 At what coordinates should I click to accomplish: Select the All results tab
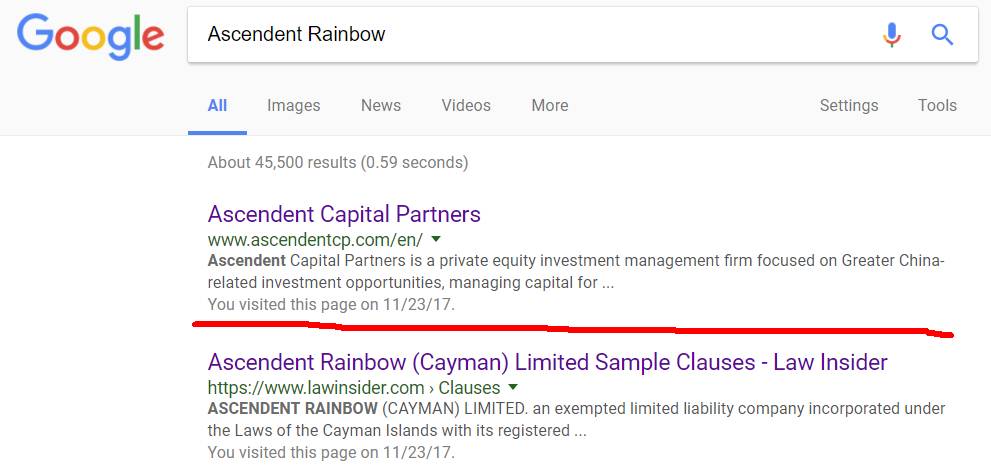(x=217, y=106)
